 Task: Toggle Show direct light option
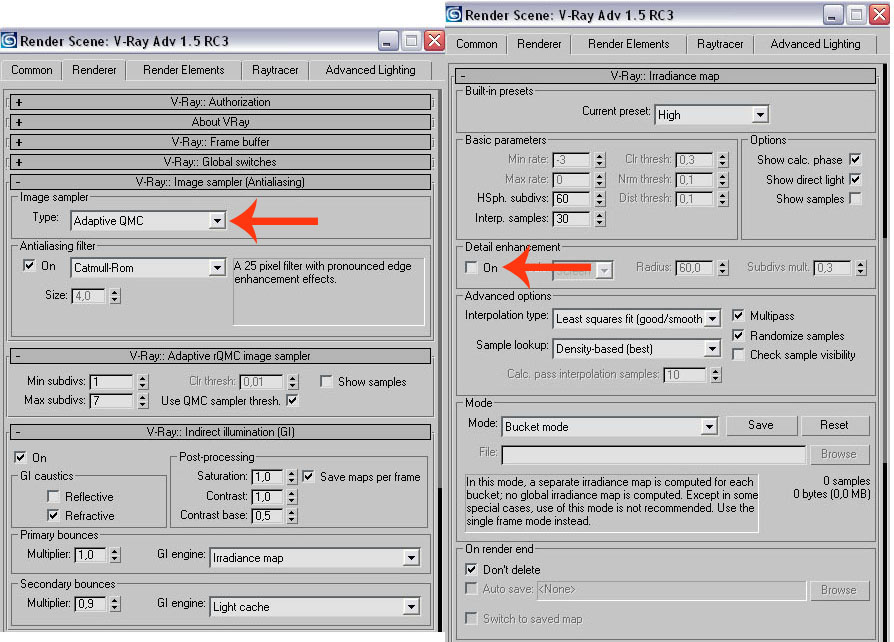coord(855,179)
